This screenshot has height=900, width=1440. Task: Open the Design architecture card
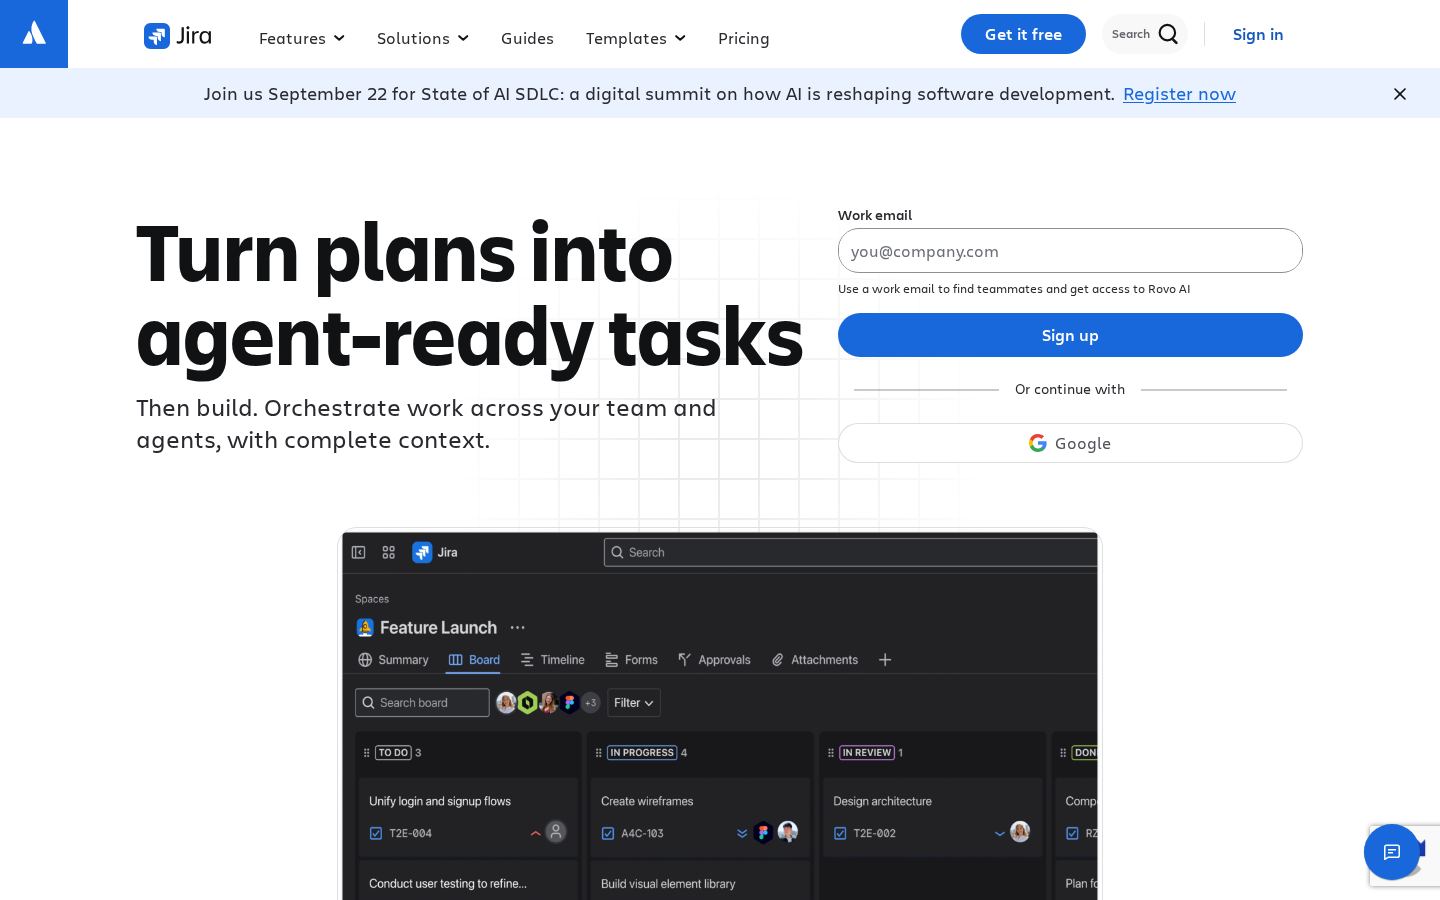[932, 817]
